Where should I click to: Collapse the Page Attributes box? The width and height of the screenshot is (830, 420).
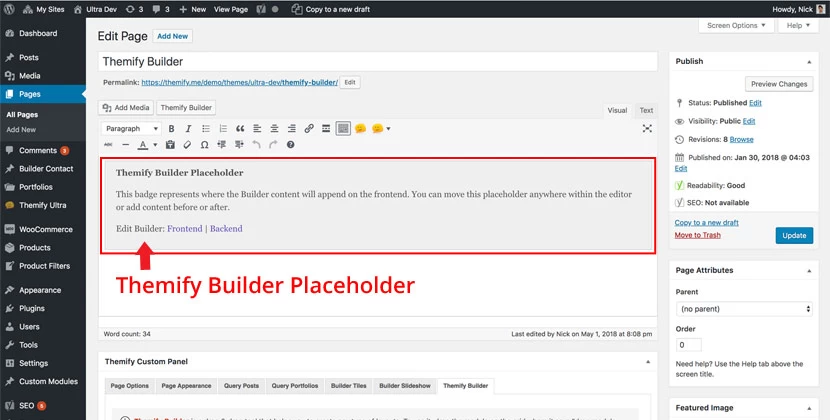(809, 271)
